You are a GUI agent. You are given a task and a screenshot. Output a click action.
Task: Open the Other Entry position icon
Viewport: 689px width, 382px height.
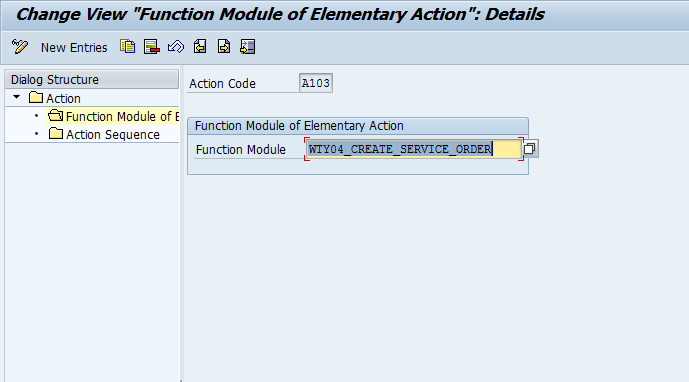click(x=248, y=47)
